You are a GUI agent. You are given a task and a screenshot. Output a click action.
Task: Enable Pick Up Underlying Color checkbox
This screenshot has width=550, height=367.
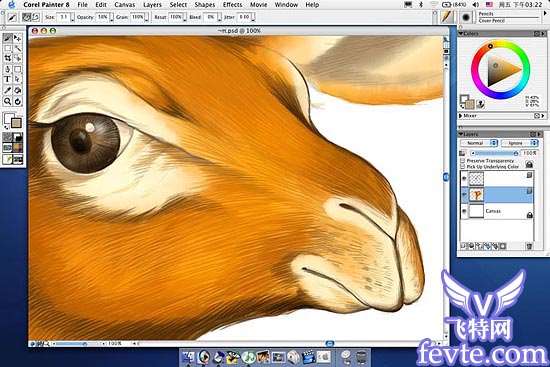pyautogui.click(x=463, y=166)
